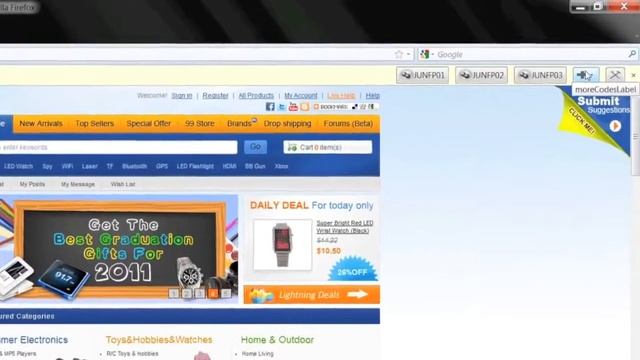Screen dimensions: 640x360
Task: Click the JUNFP03 coupon code button
Action: coord(540,75)
